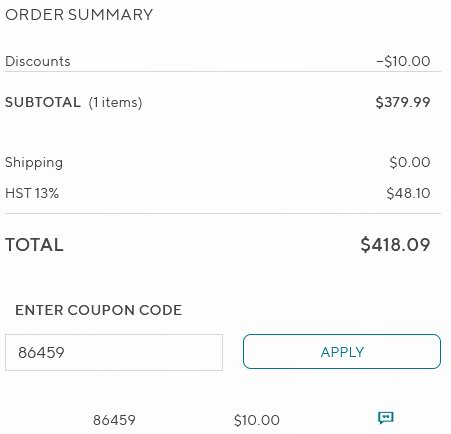Select the (1 items) count text
Image resolution: width=451 pixels, height=434 pixels.
click(x=115, y=102)
